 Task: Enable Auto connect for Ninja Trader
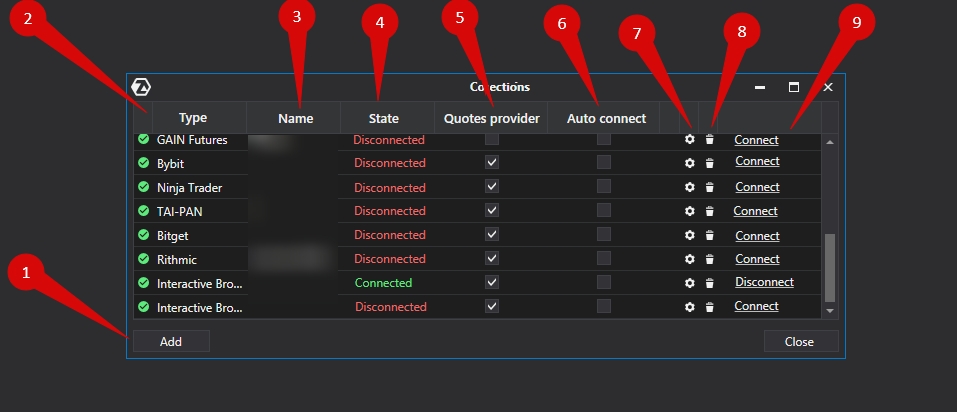603,187
